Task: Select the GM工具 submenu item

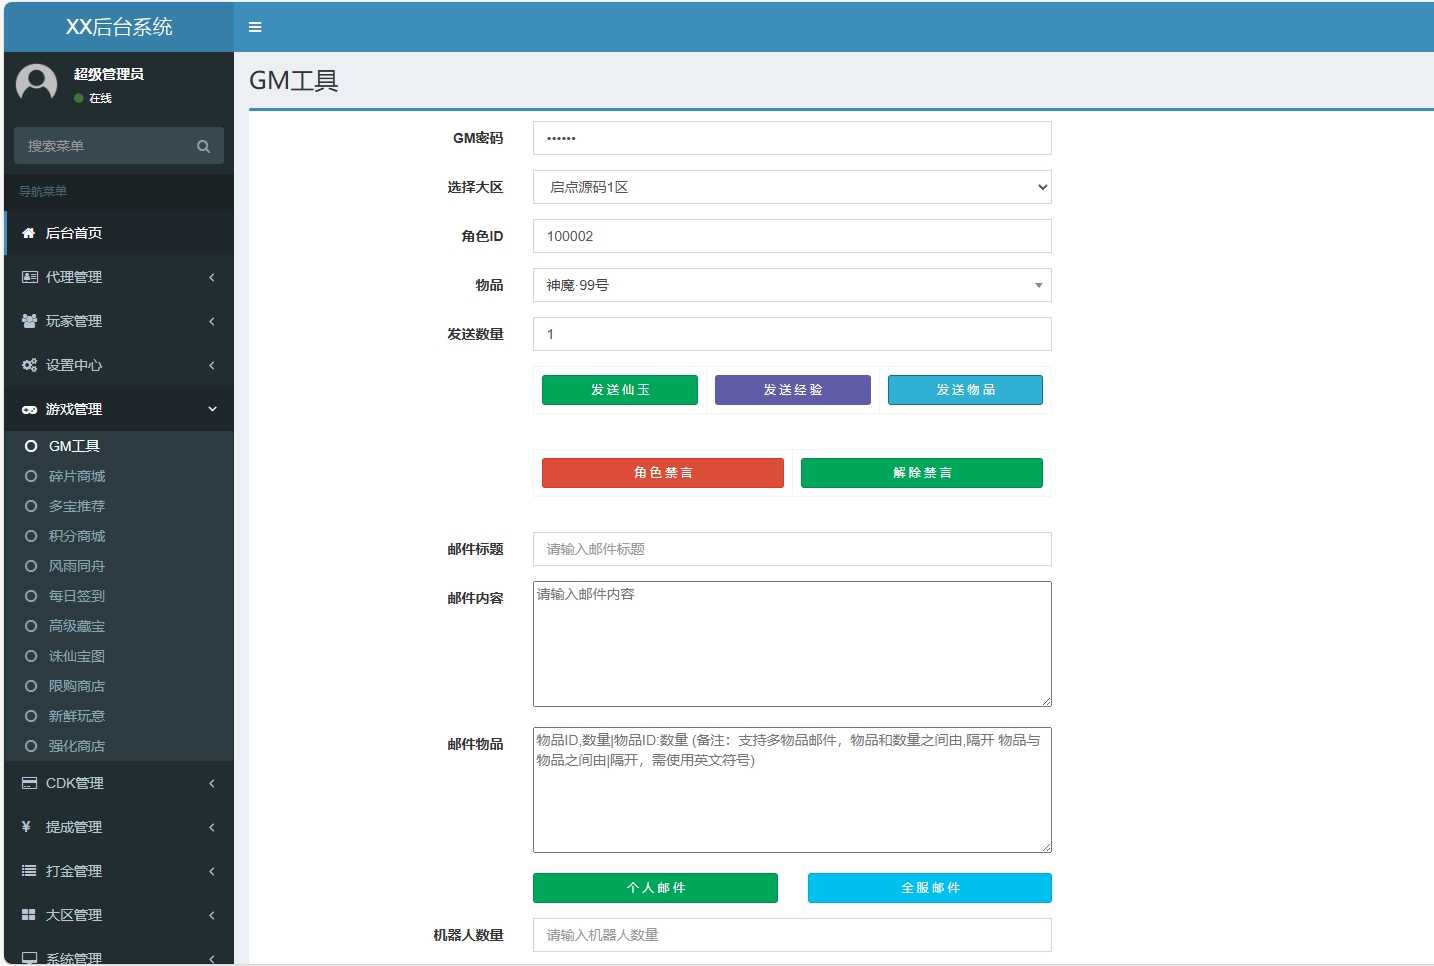Action: coord(119,446)
